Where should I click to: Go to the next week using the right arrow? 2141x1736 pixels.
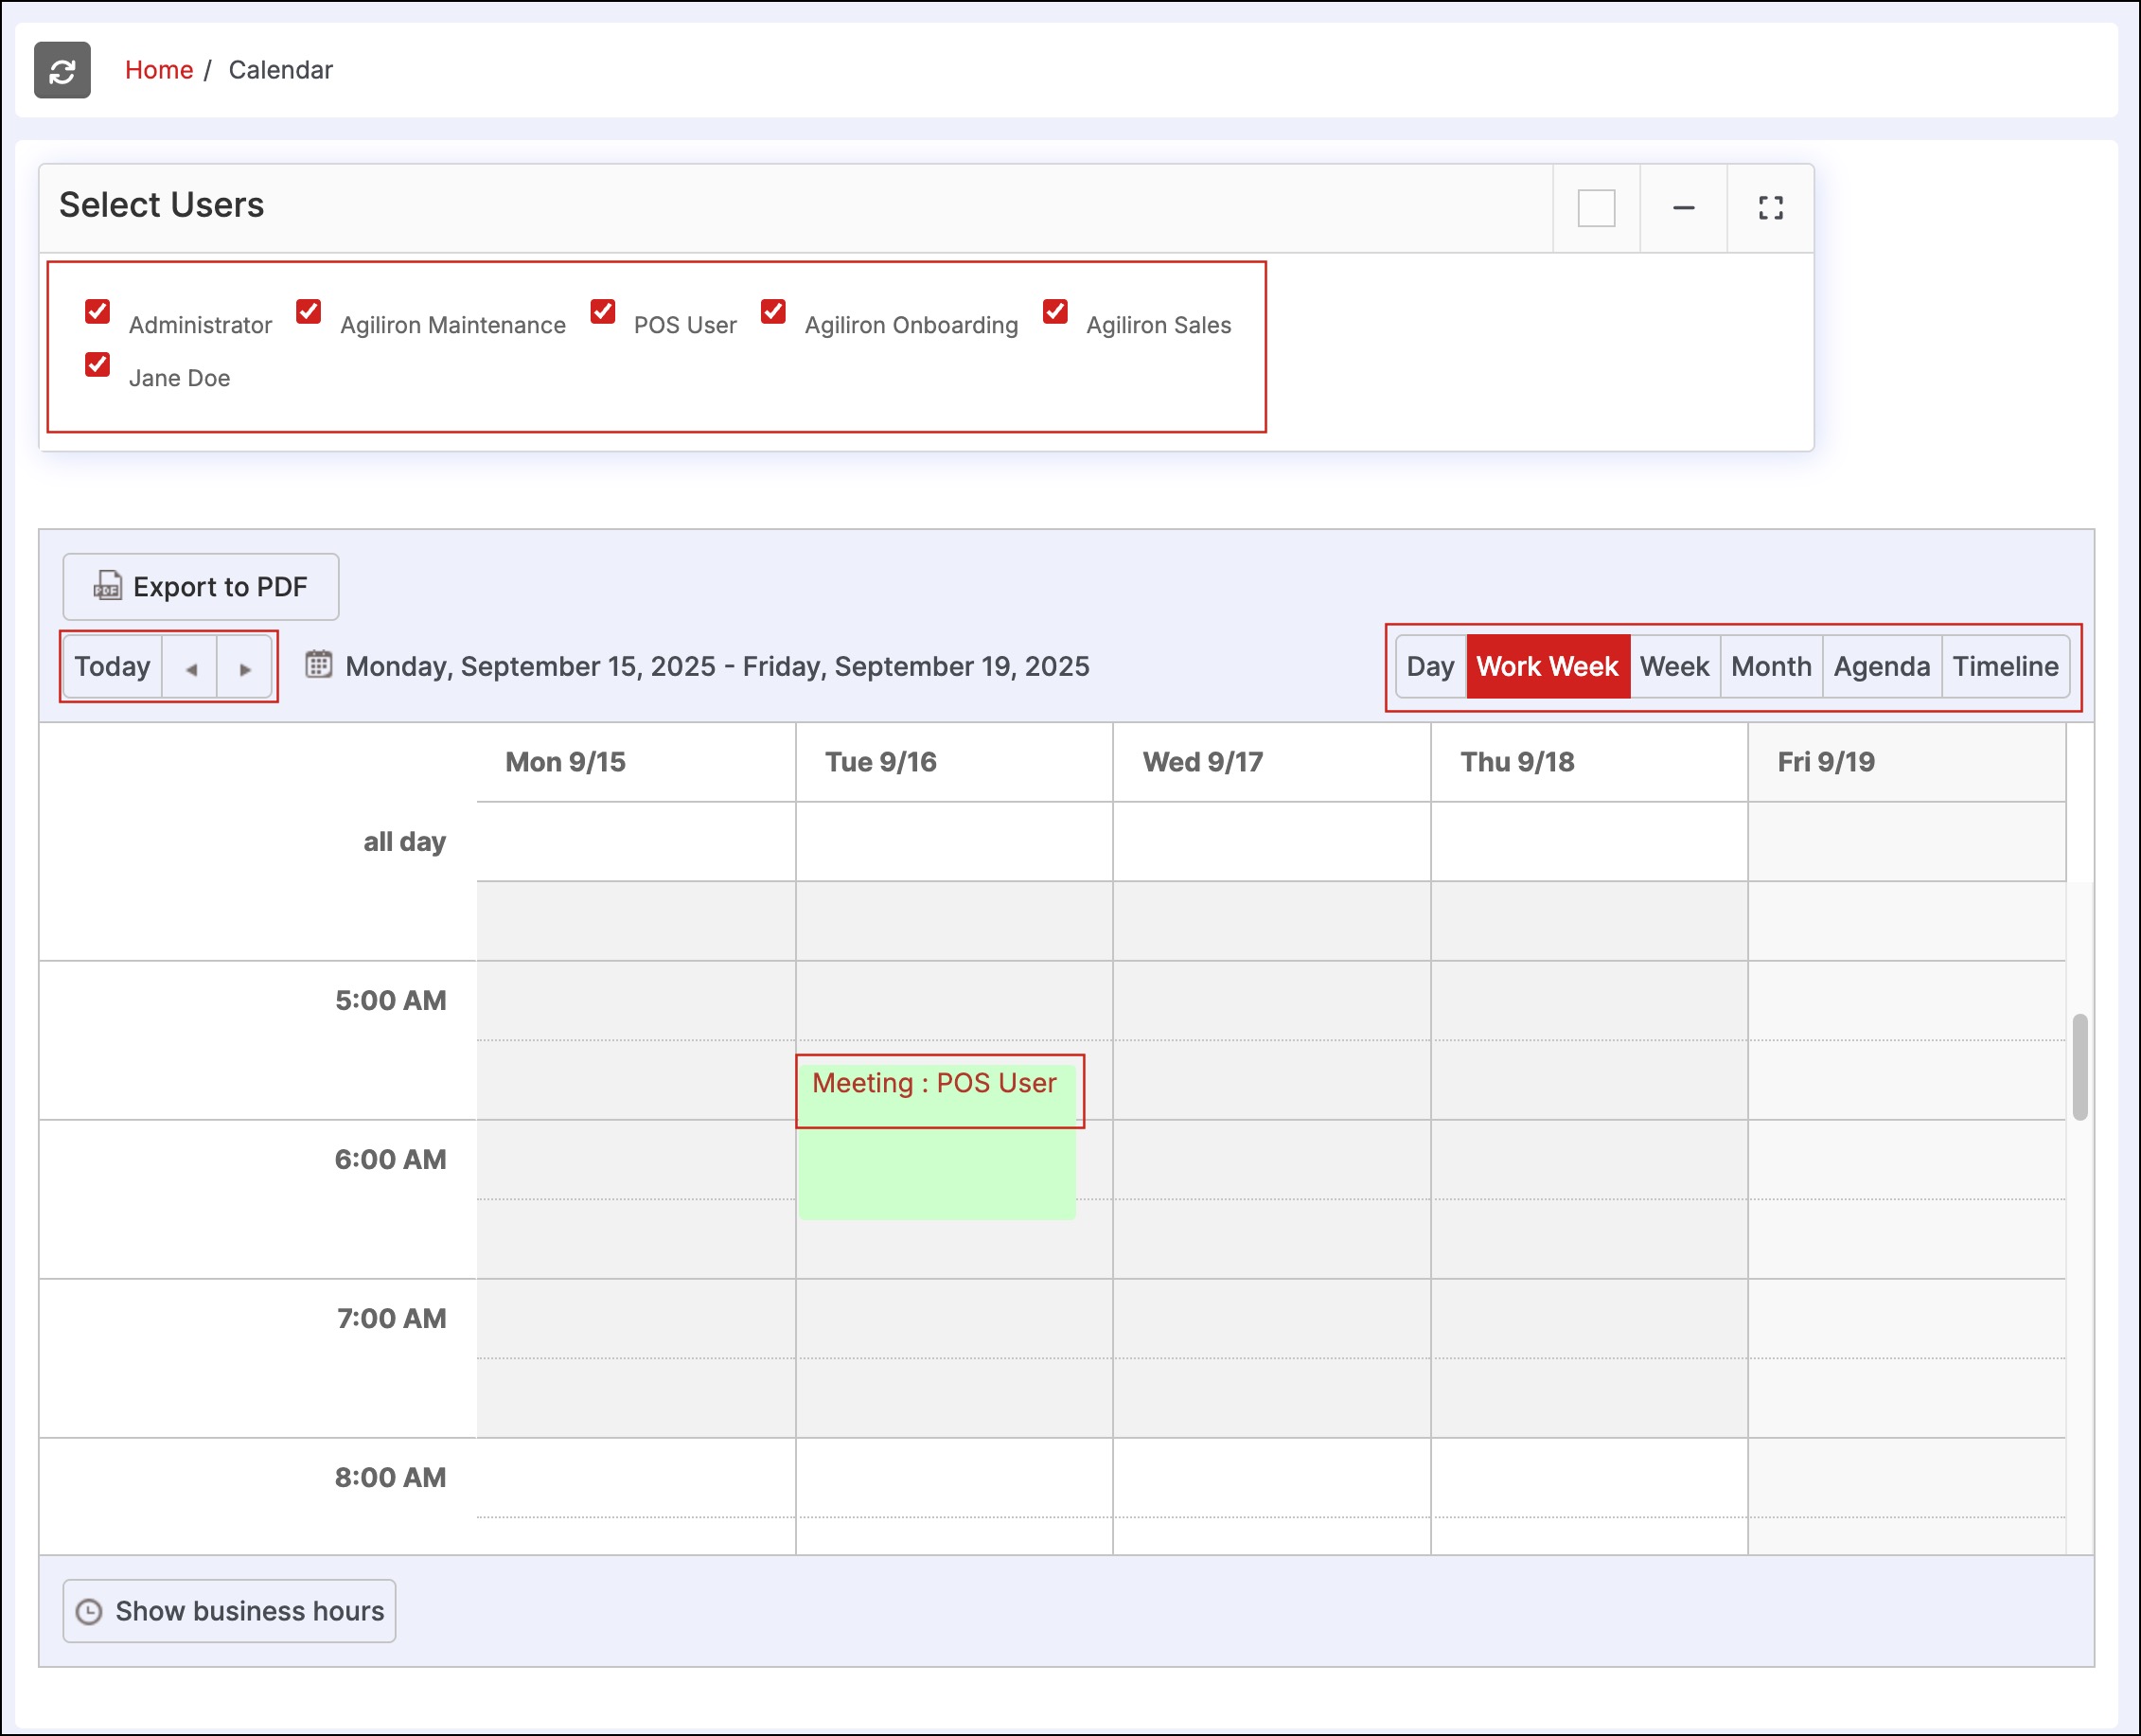point(245,668)
